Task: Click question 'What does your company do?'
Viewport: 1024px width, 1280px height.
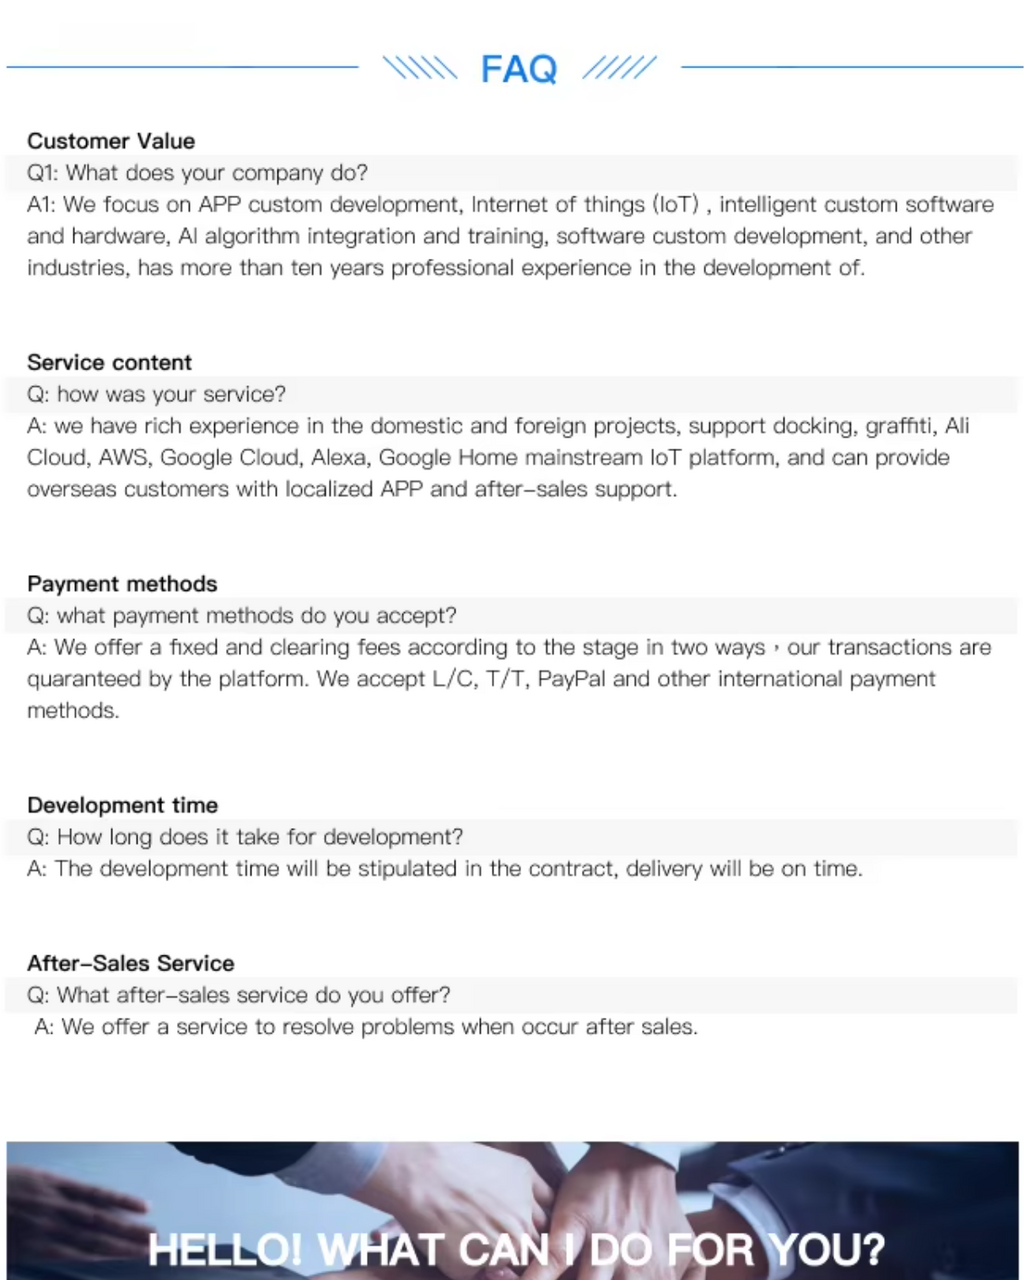Action: coord(197,173)
